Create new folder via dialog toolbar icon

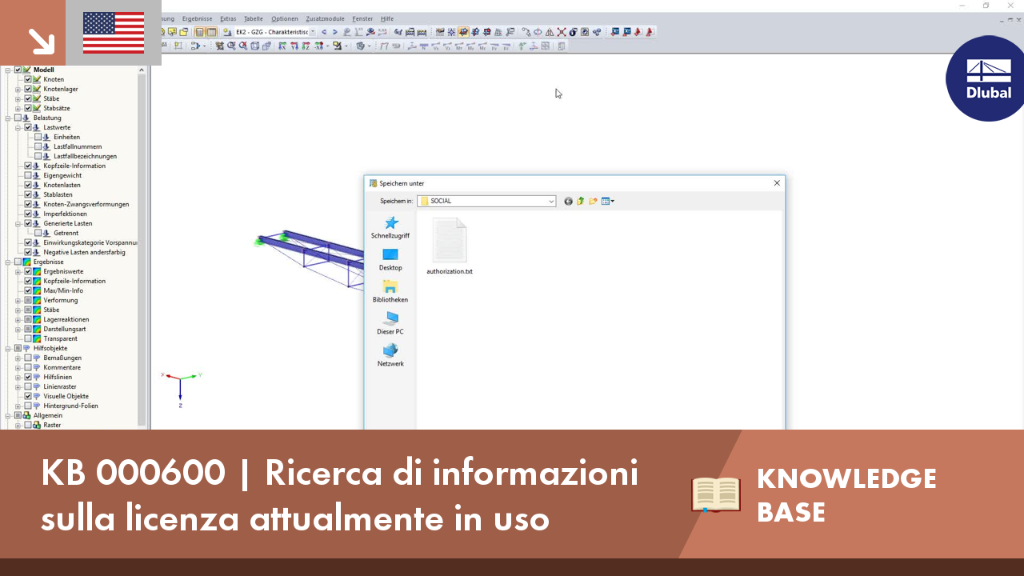click(x=593, y=201)
